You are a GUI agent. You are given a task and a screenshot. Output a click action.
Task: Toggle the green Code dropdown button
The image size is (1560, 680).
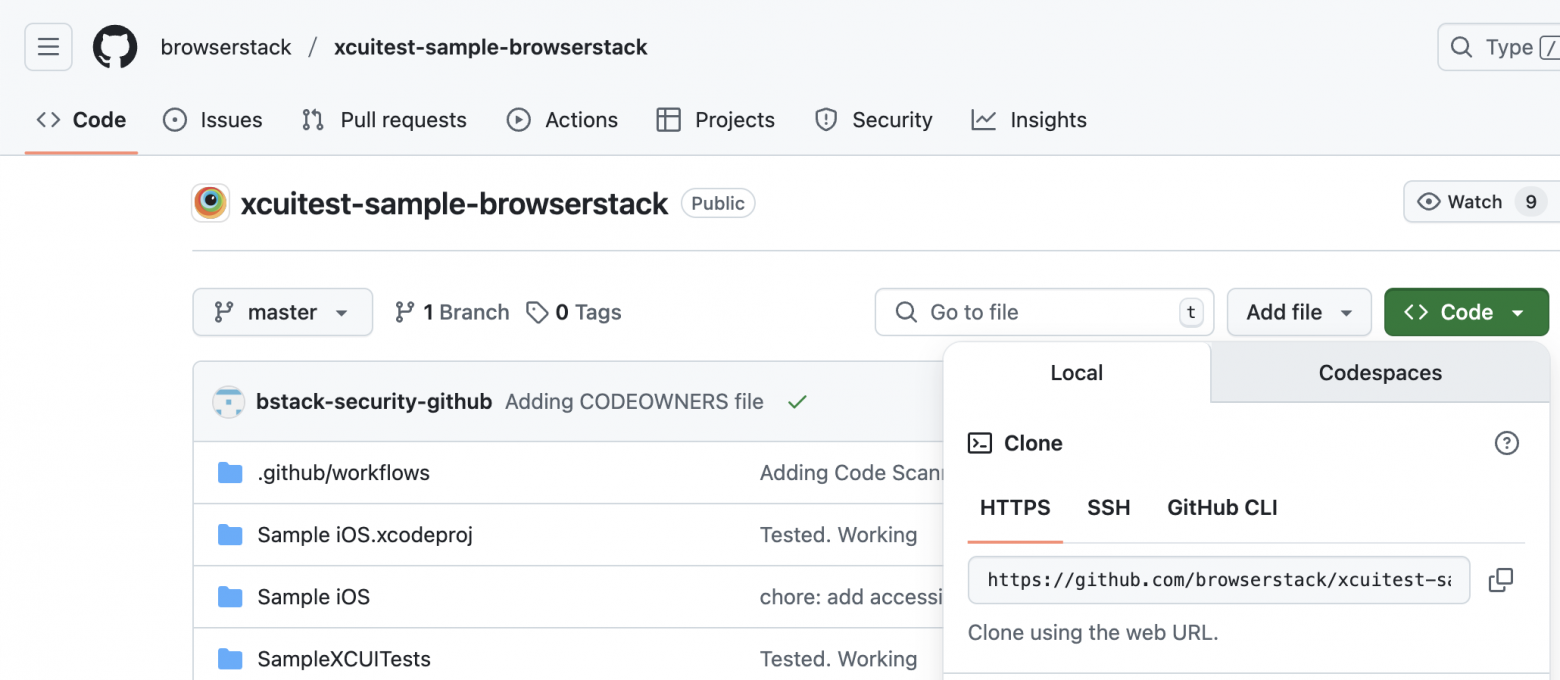click(1465, 312)
